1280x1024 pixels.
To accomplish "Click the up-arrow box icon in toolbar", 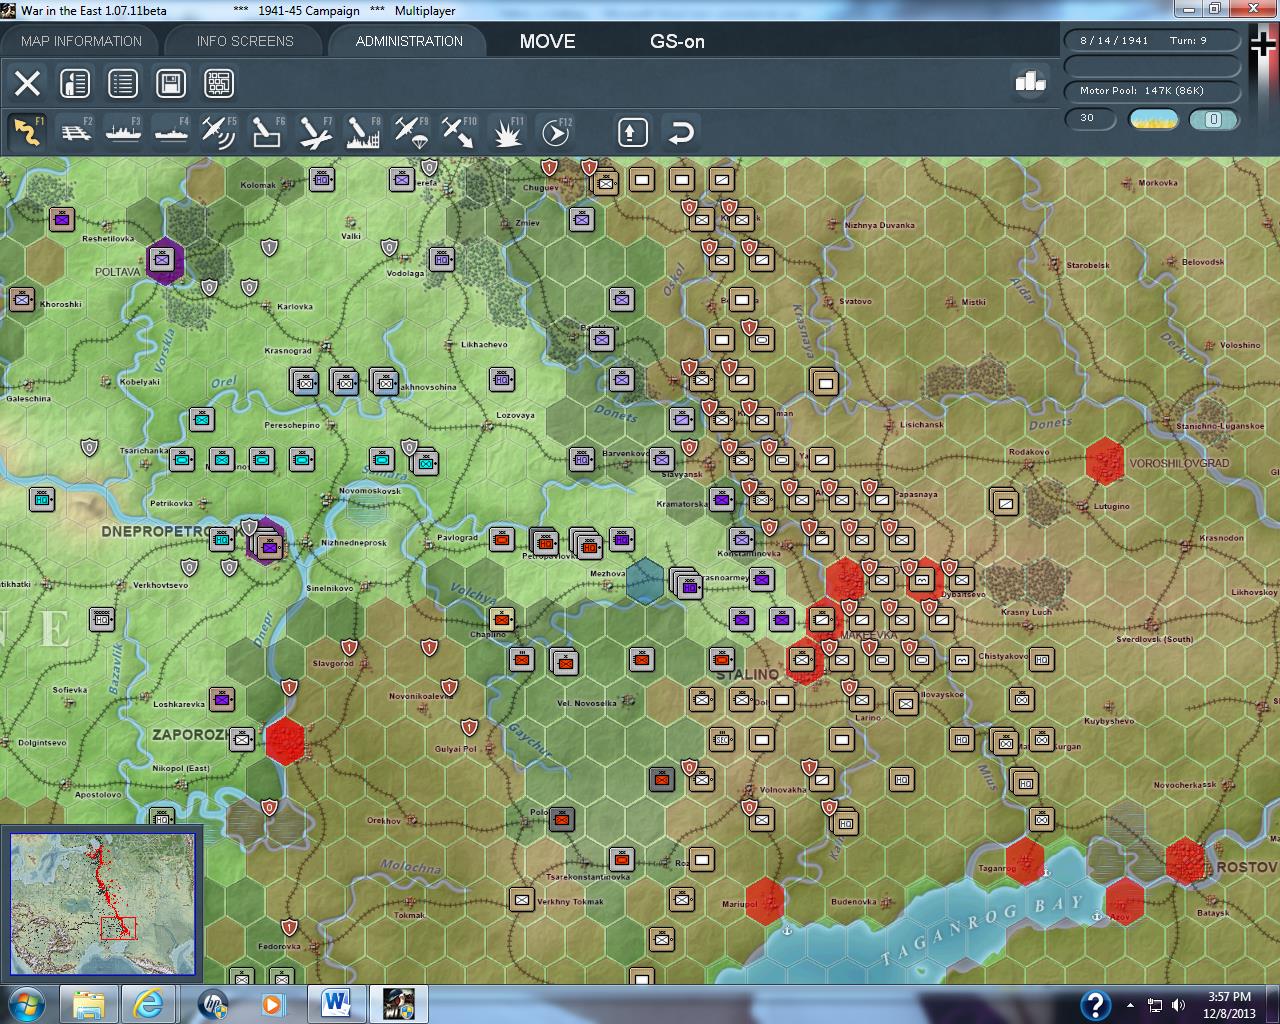I will click(632, 132).
